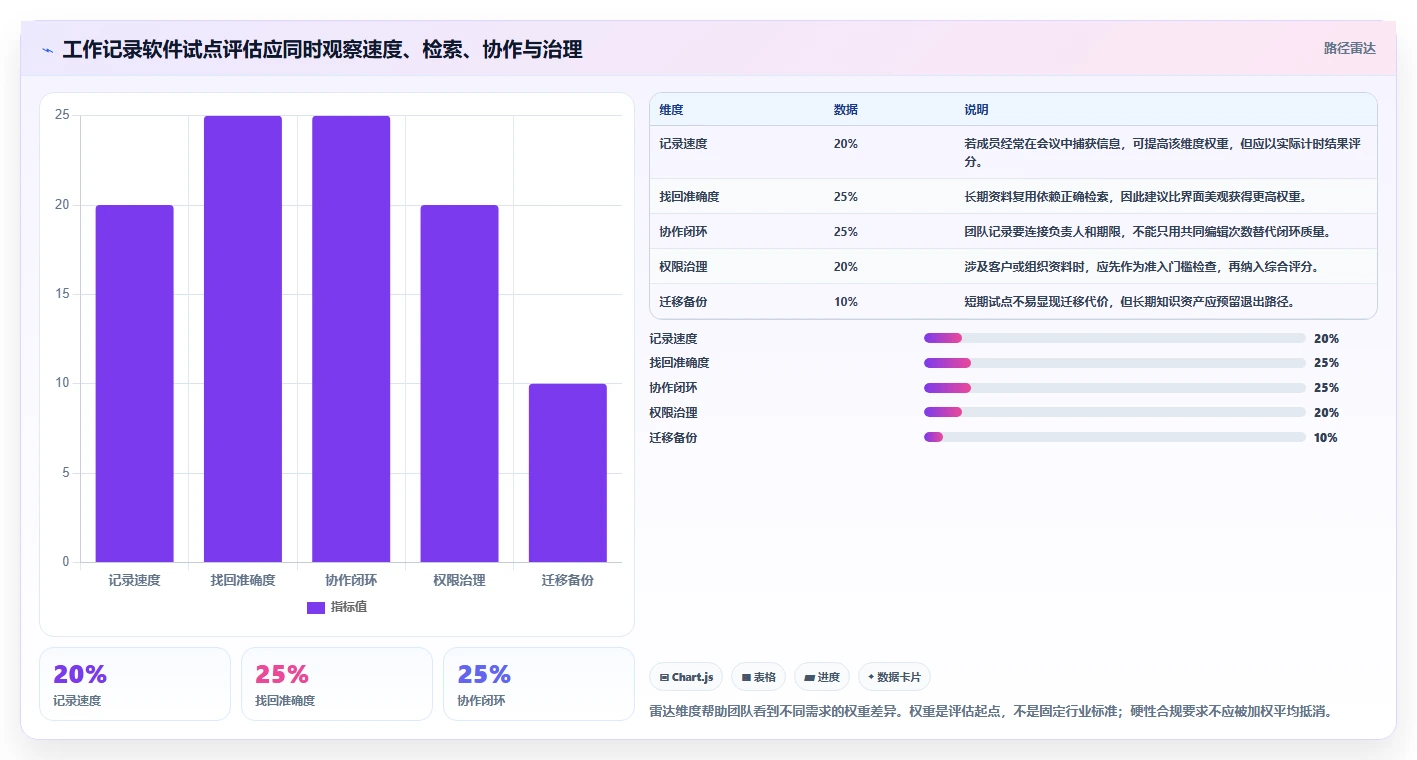Viewport: 1417px width, 760px height.
Task: Click the 说明 column header
Action: coord(976,109)
